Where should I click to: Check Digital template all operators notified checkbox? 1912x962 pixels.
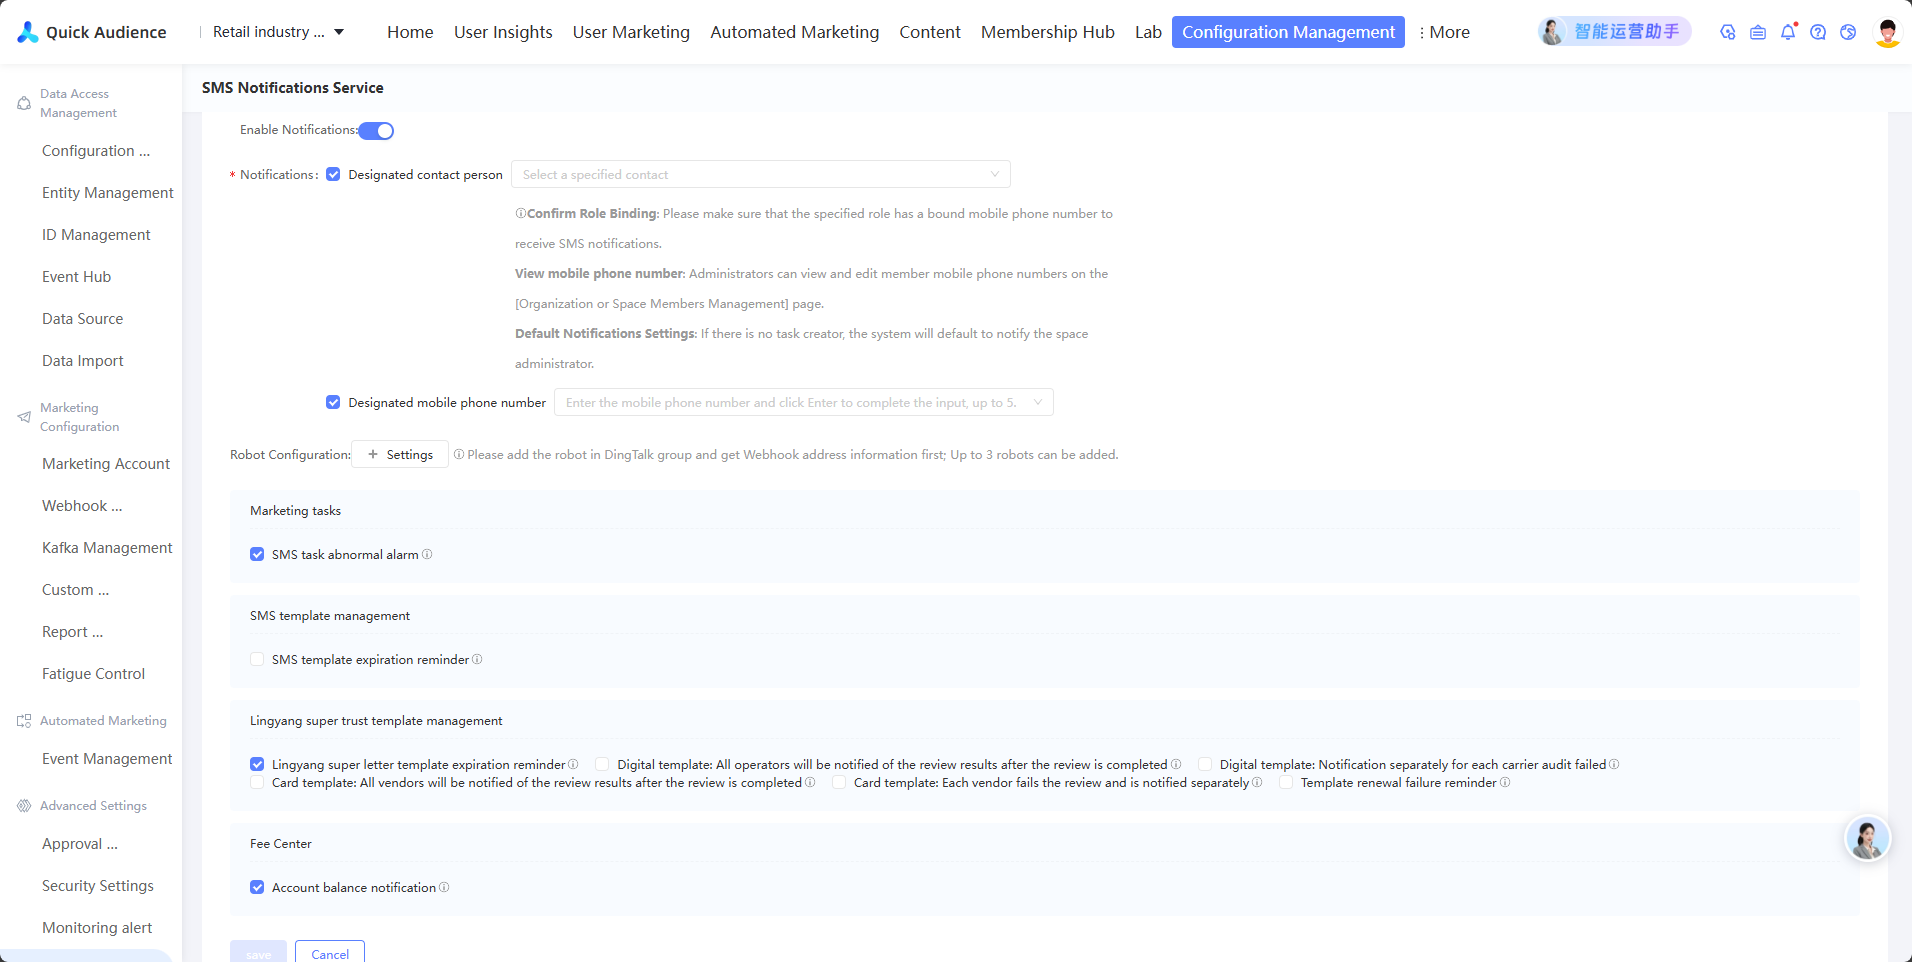pyautogui.click(x=602, y=764)
